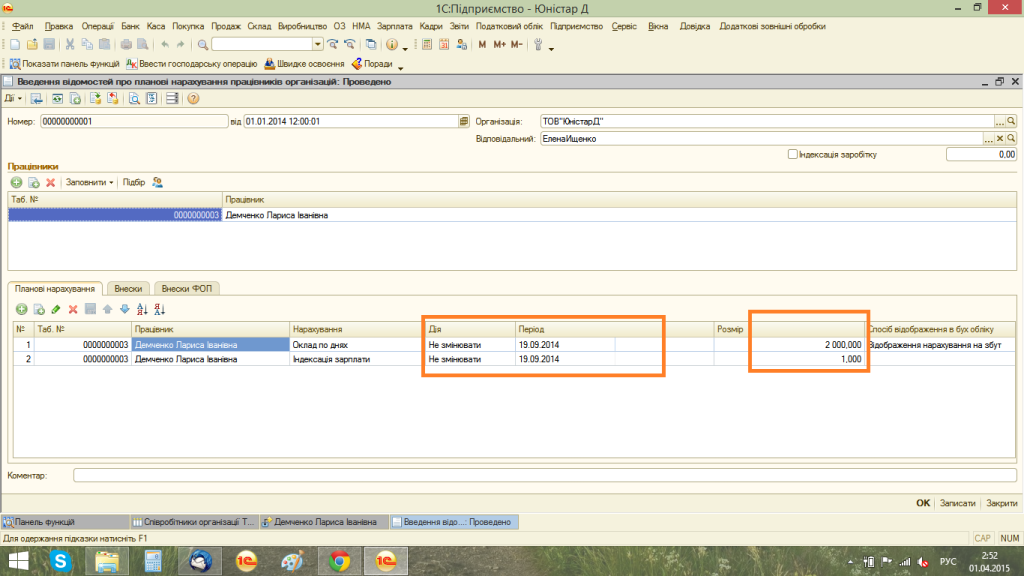Click the OK button
Screen dimensions: 1024x576
coord(923,503)
